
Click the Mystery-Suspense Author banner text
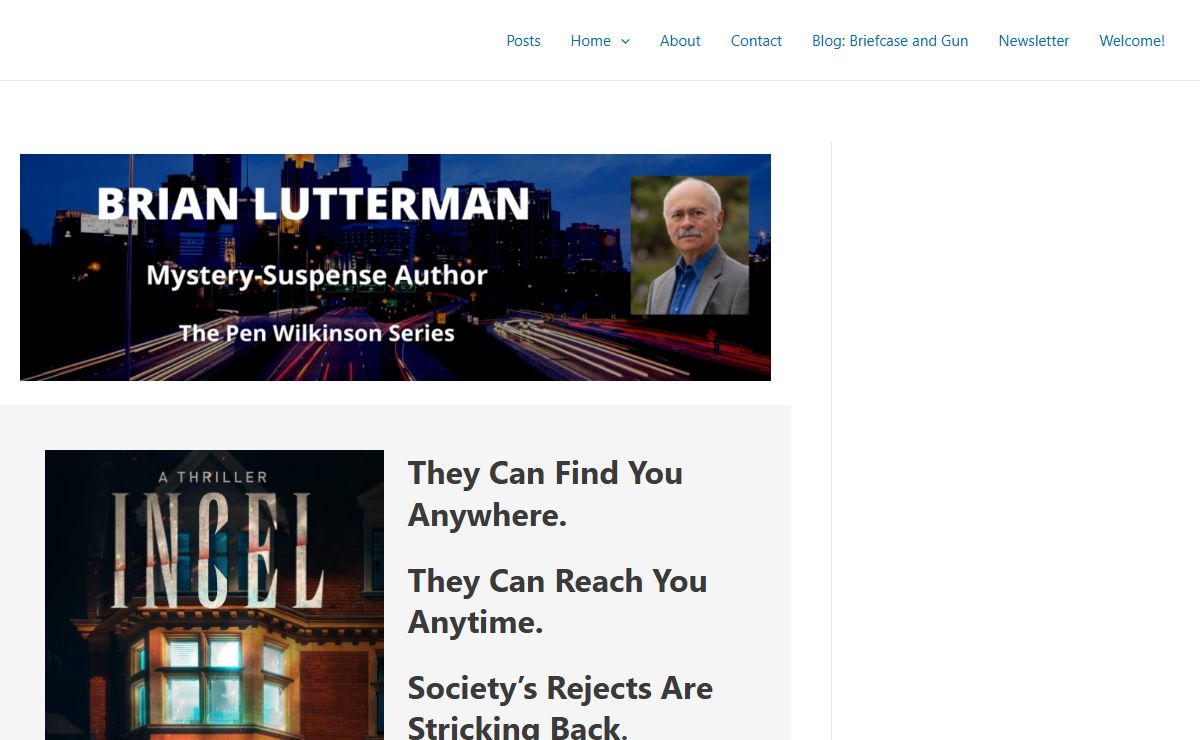tap(317, 275)
